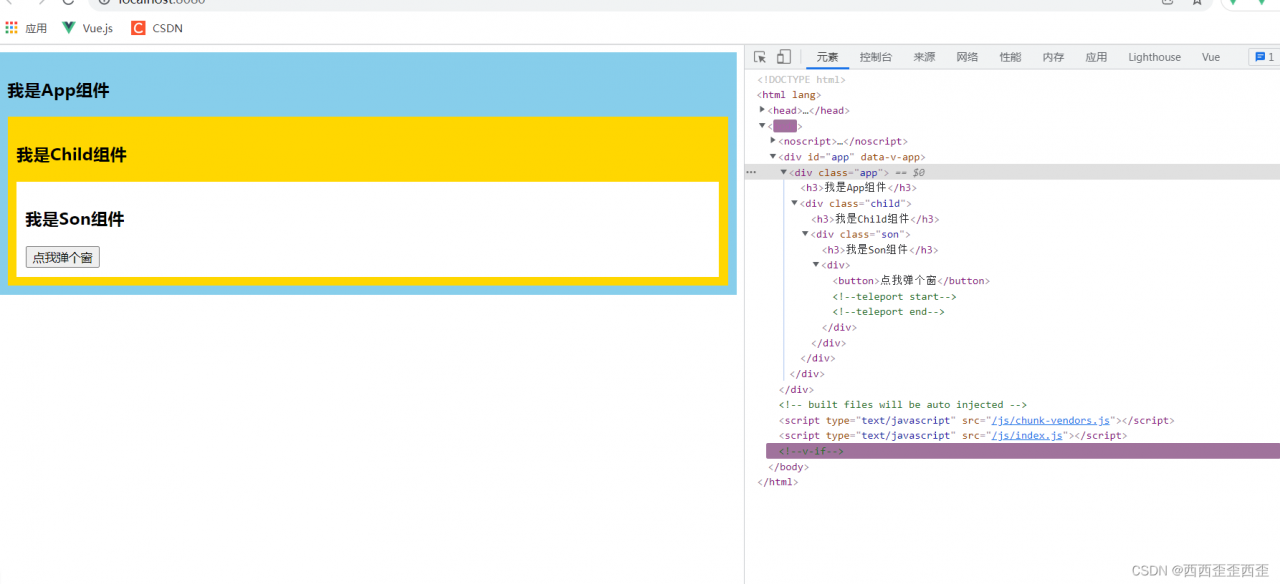Click the 我是Son组件 heading on page
Screen dimensions: 1280x584
click(75, 219)
